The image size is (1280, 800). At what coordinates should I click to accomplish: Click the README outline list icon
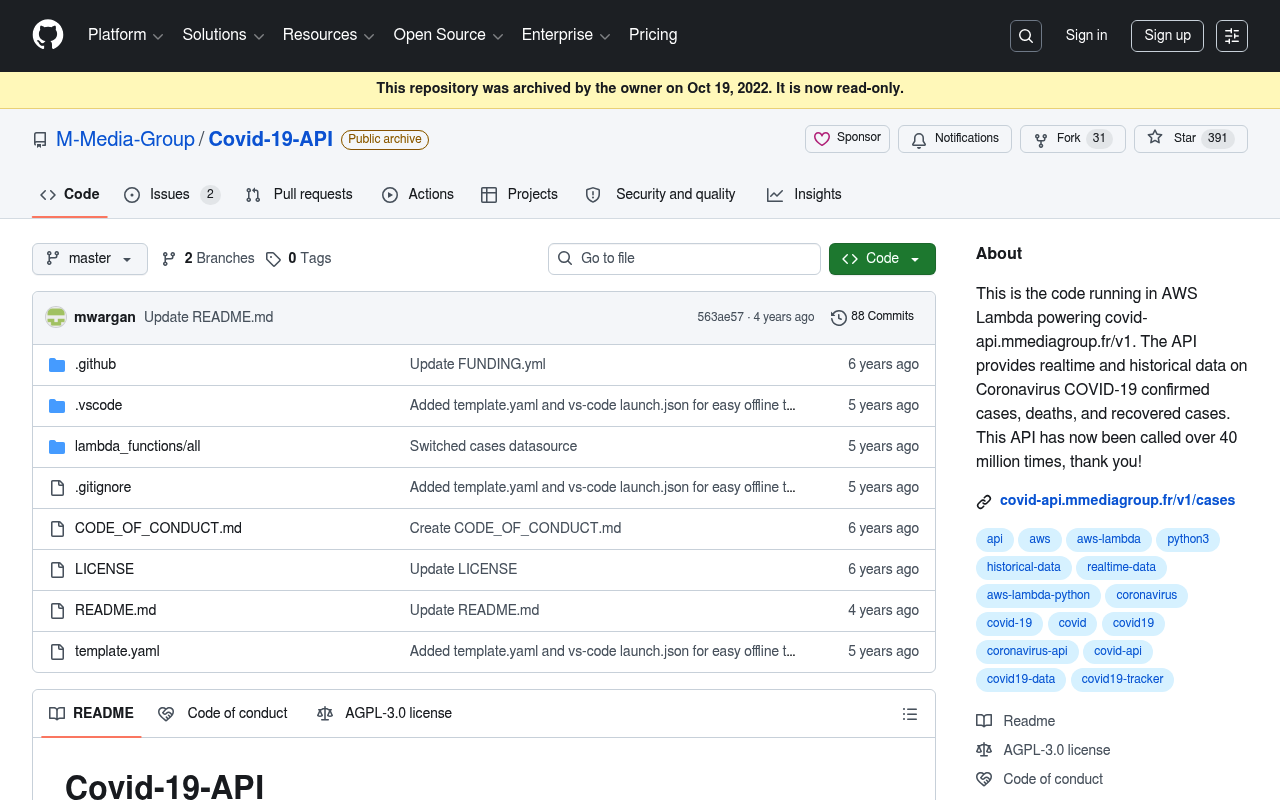[x=910, y=714]
